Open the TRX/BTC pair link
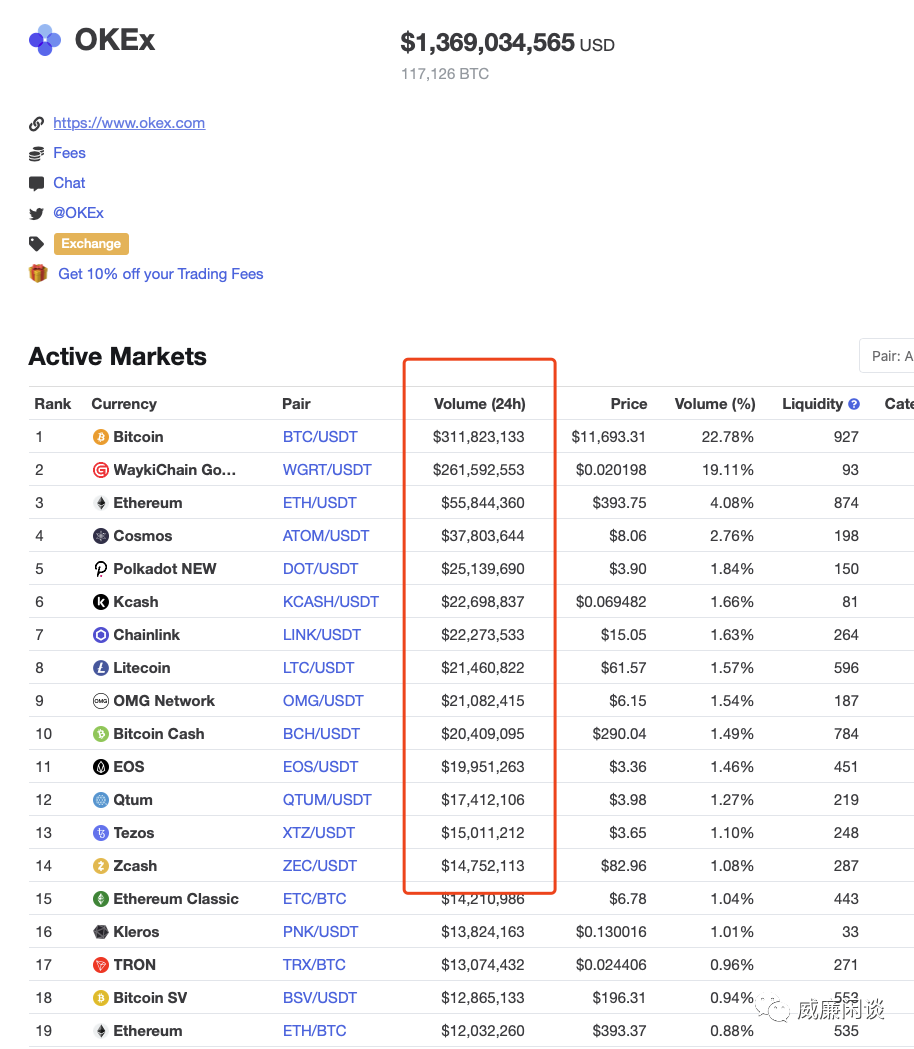Viewport: 914px width, 1049px height. (314, 965)
